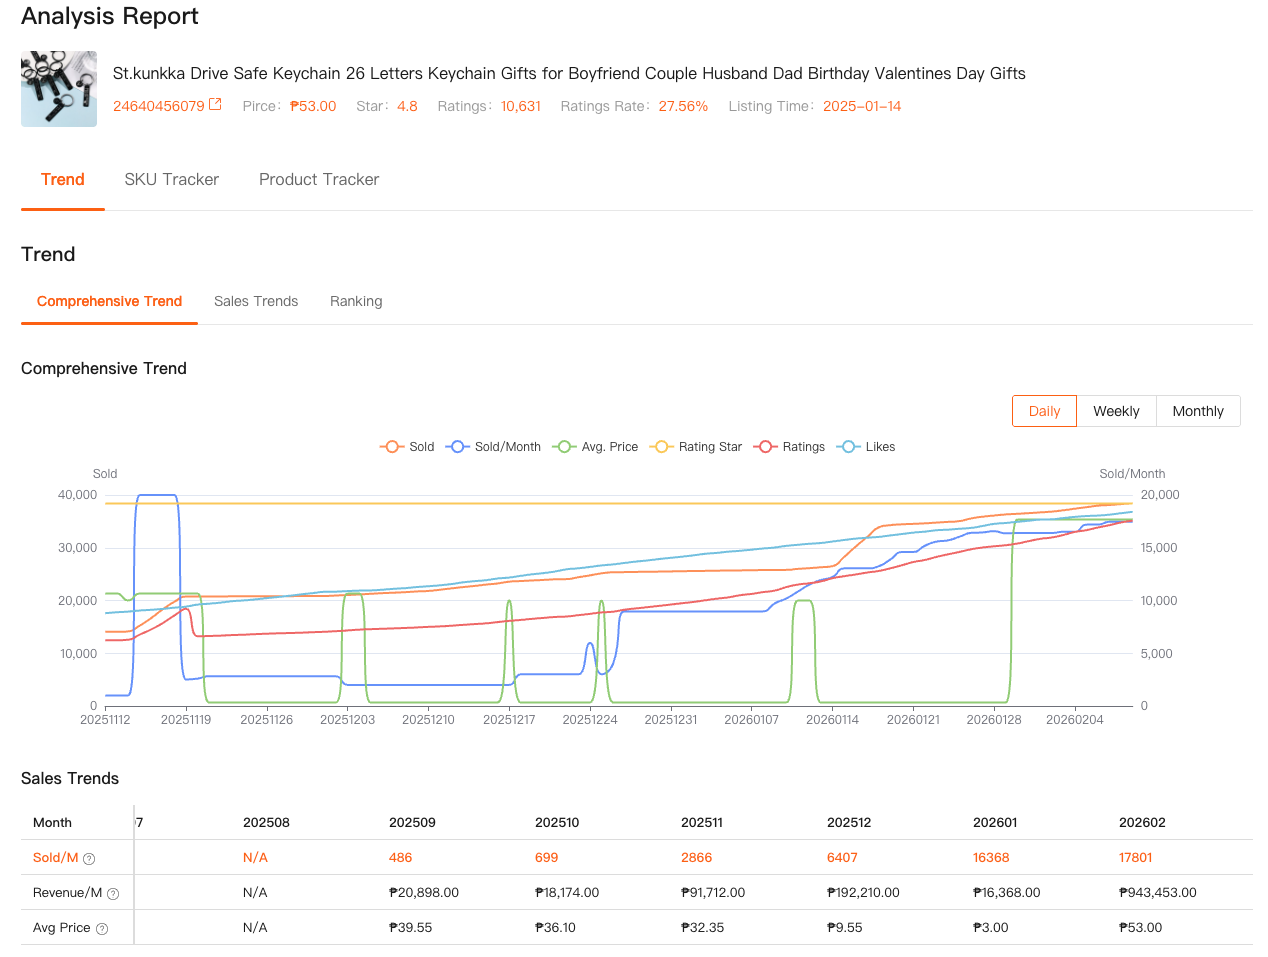Open external link icon beside product ID
This screenshot has width=1268, height=957.
(x=215, y=105)
